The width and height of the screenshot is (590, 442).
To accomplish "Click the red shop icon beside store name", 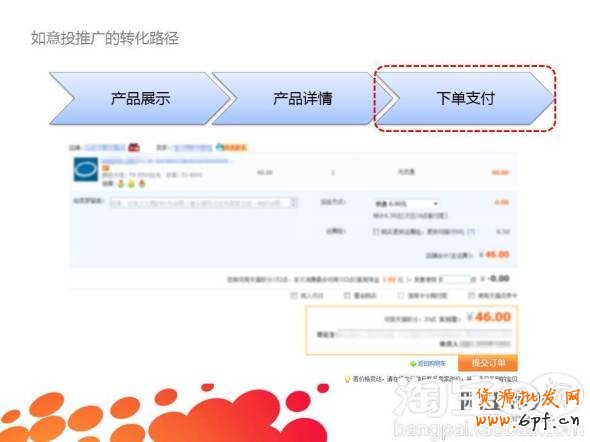I will click(134, 147).
